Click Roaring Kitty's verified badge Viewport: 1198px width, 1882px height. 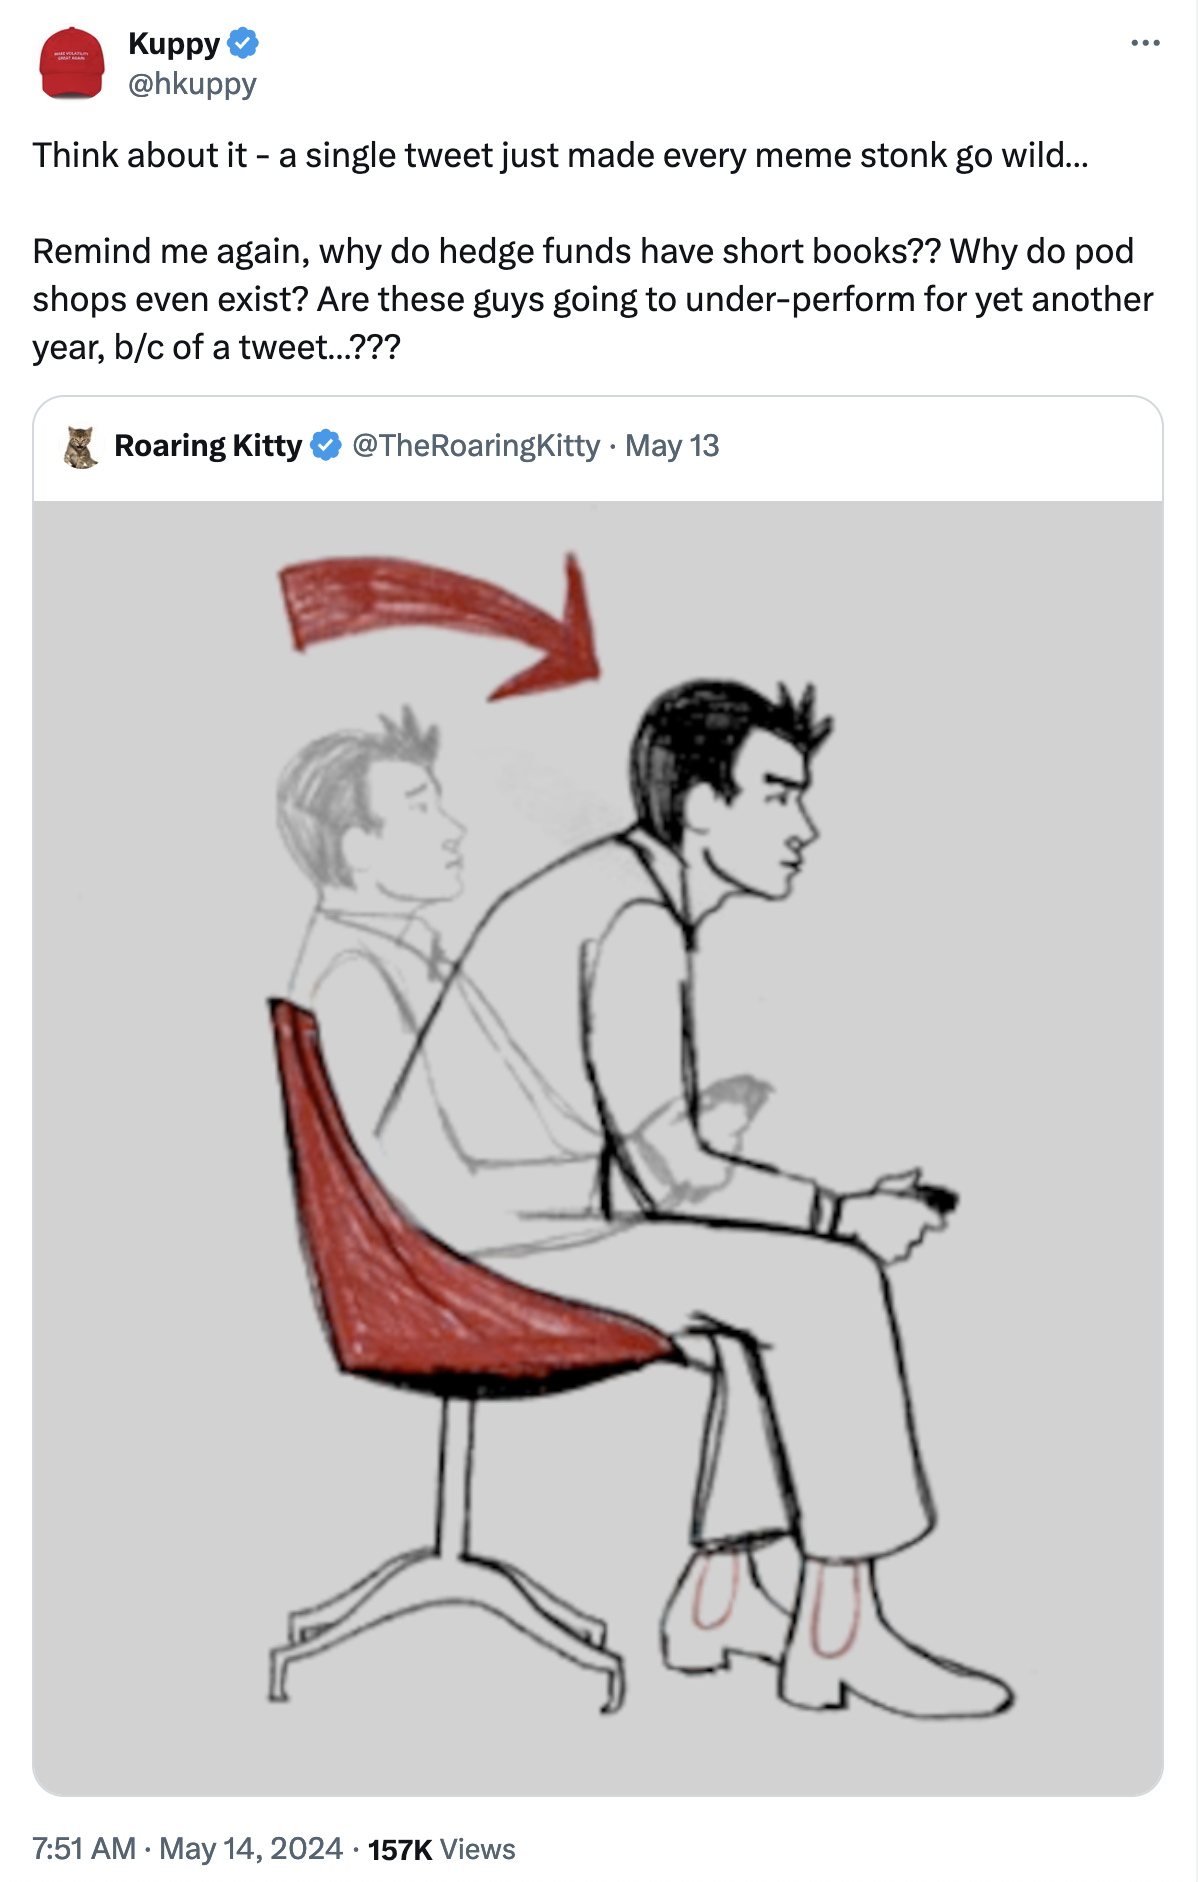coord(326,445)
